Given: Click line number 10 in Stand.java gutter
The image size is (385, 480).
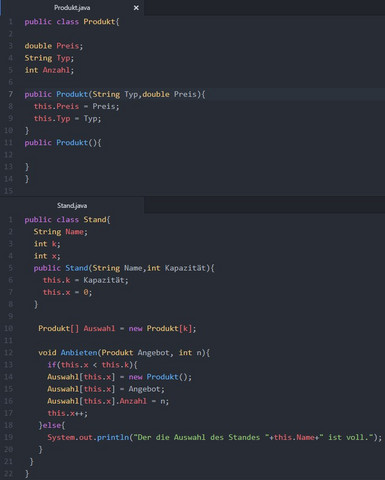Looking at the screenshot, I should tap(8, 328).
